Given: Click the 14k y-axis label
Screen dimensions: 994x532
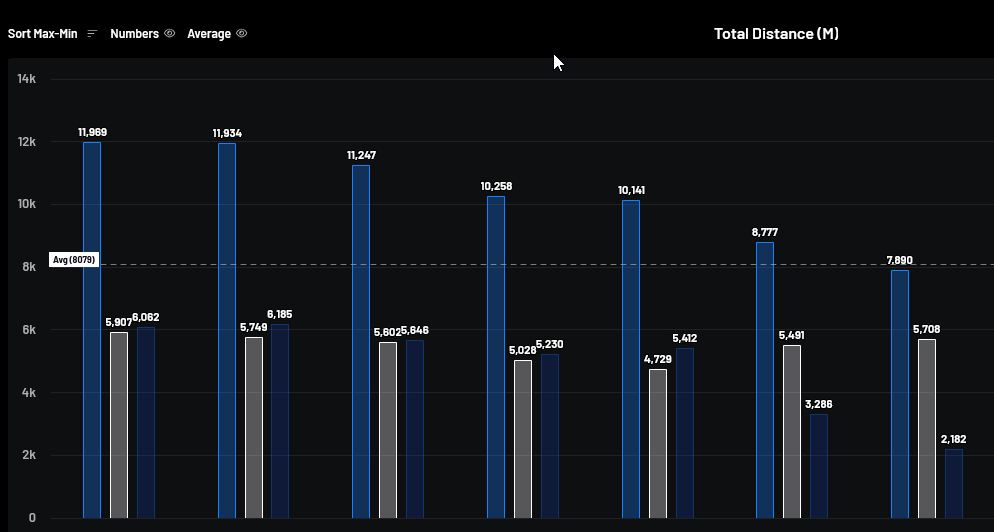Looking at the screenshot, I should click(x=26, y=79).
